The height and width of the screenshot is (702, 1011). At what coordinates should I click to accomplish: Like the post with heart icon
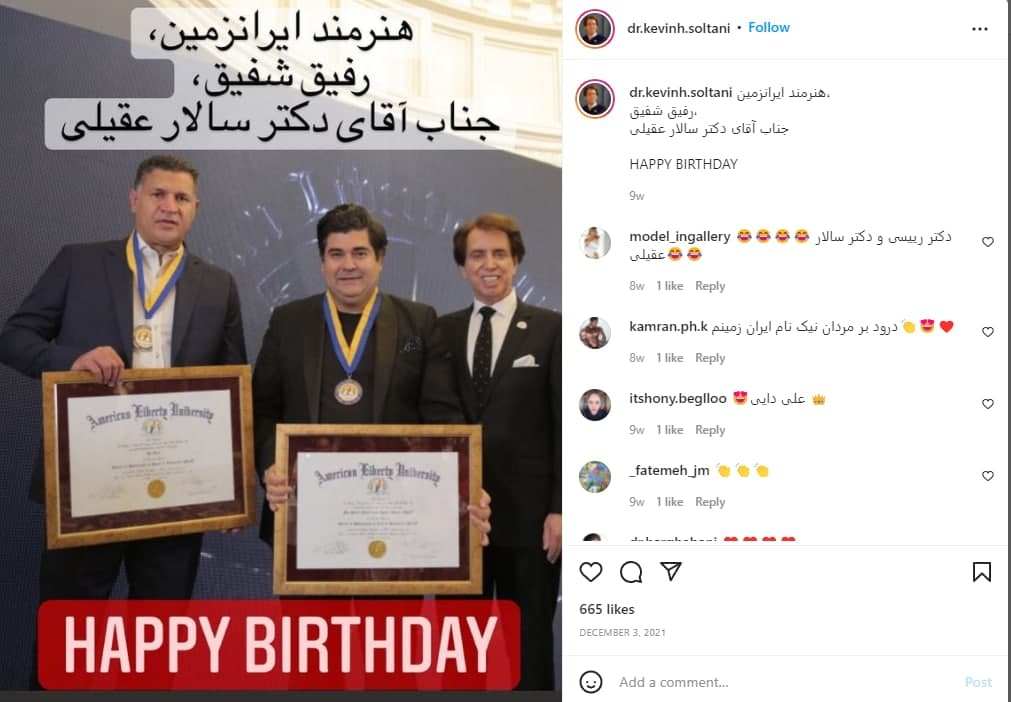tap(591, 572)
